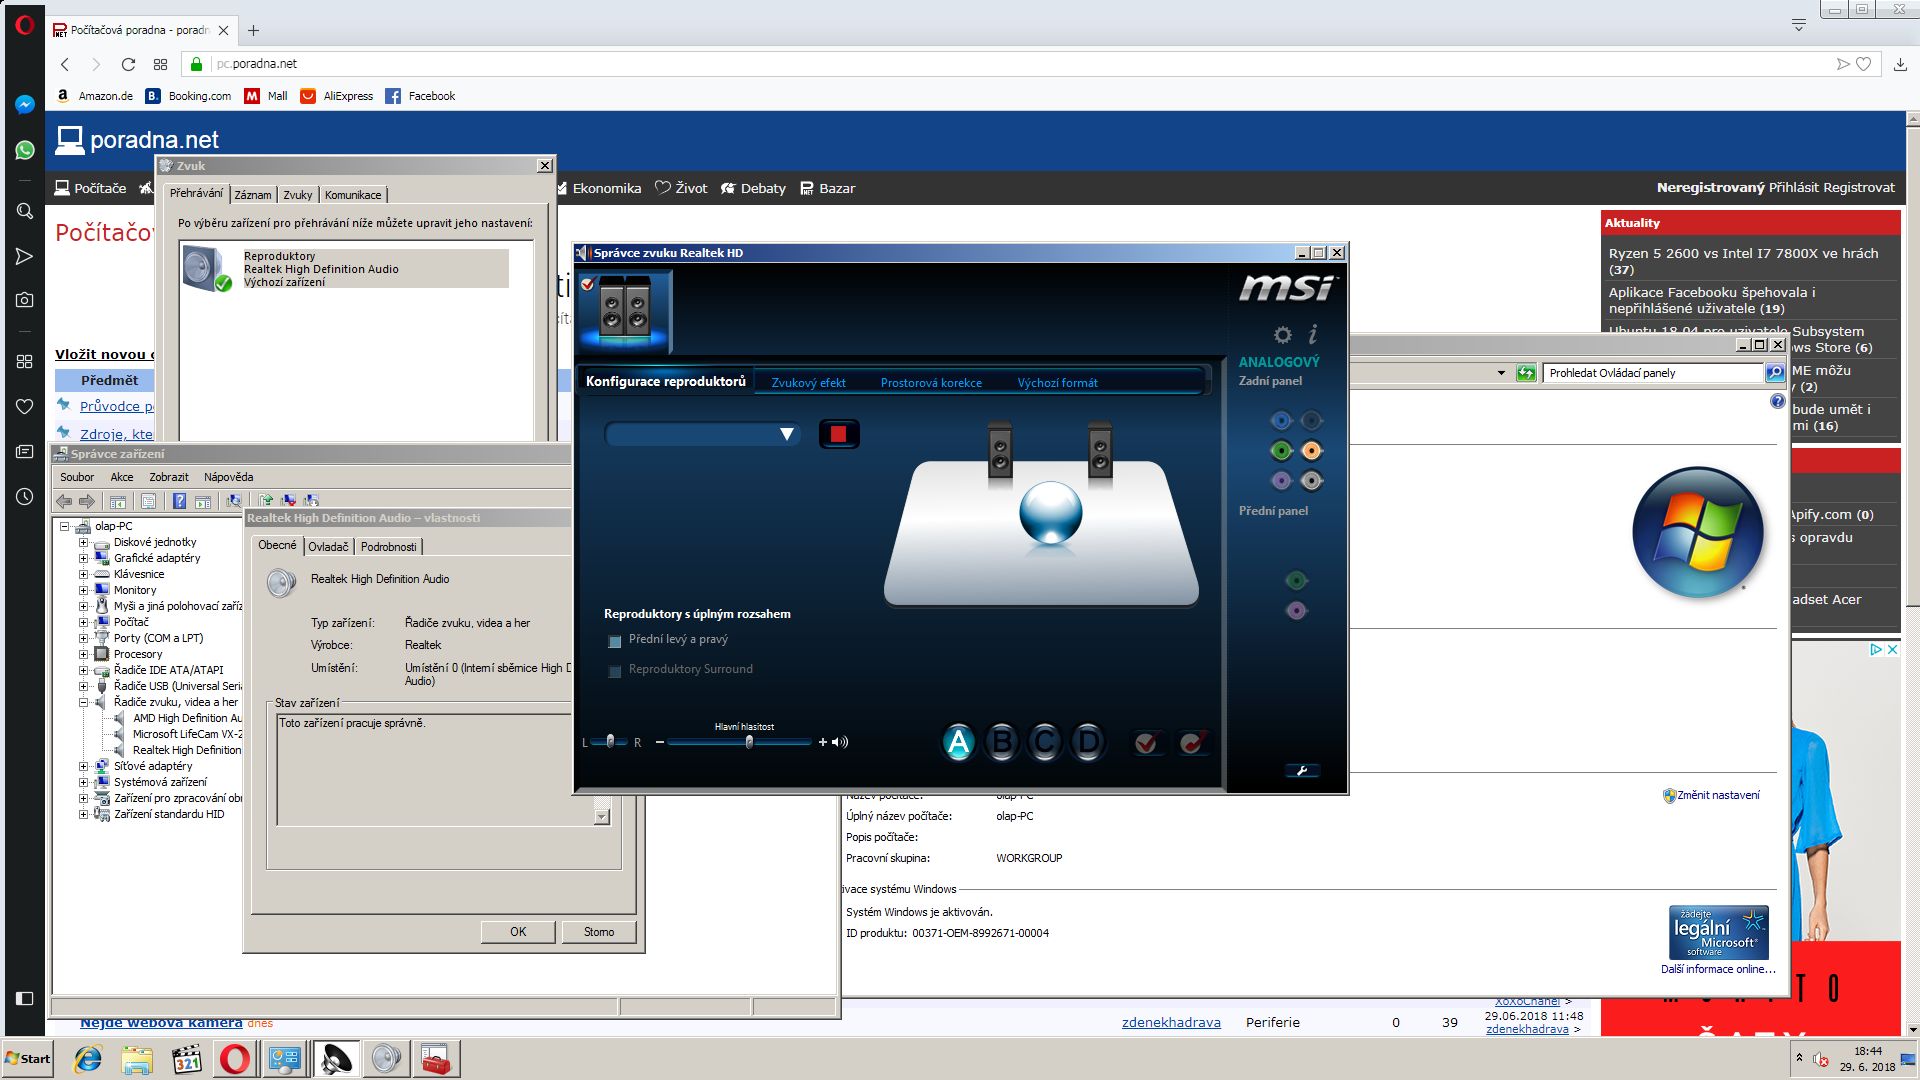Toggle Reproduktory Surround checkbox
The width and height of the screenshot is (1920, 1080).
(615, 671)
